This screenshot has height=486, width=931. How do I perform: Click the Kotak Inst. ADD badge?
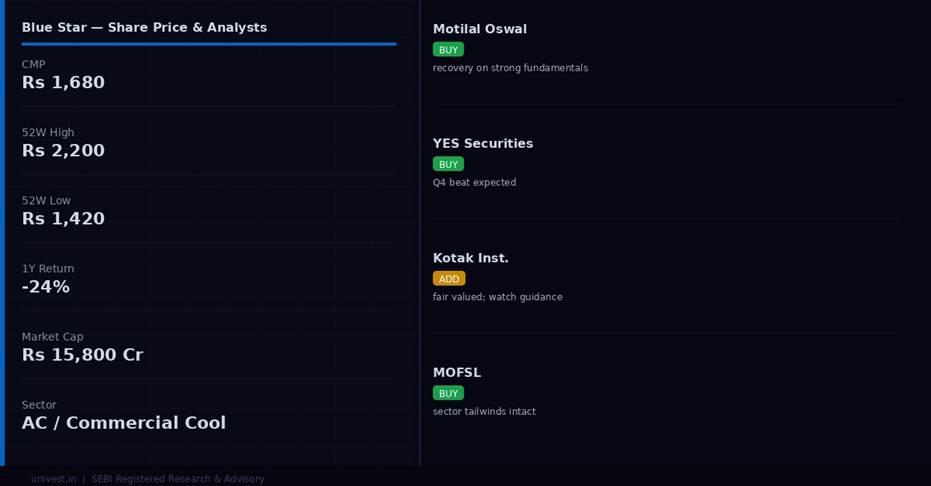click(449, 279)
